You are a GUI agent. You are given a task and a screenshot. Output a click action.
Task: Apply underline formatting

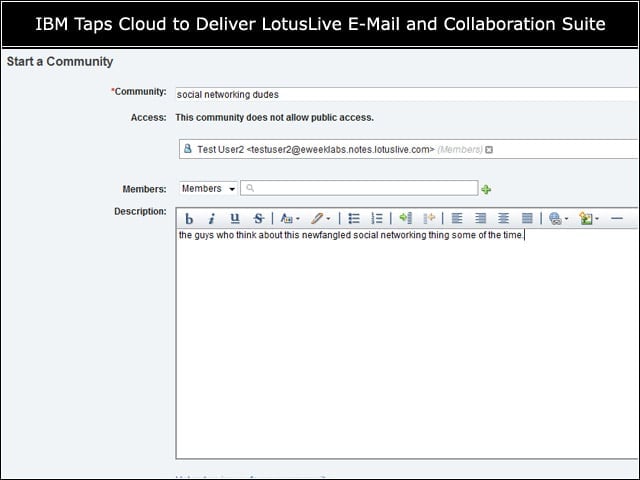coord(235,219)
